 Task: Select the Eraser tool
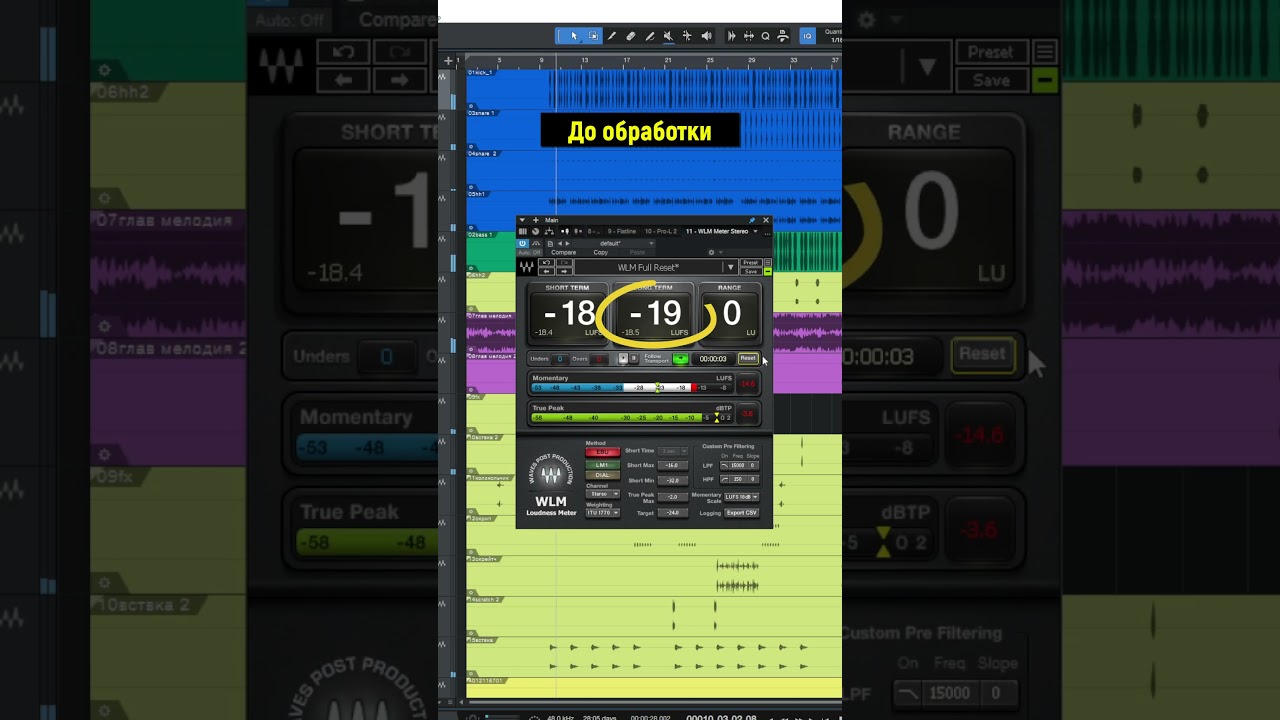631,36
